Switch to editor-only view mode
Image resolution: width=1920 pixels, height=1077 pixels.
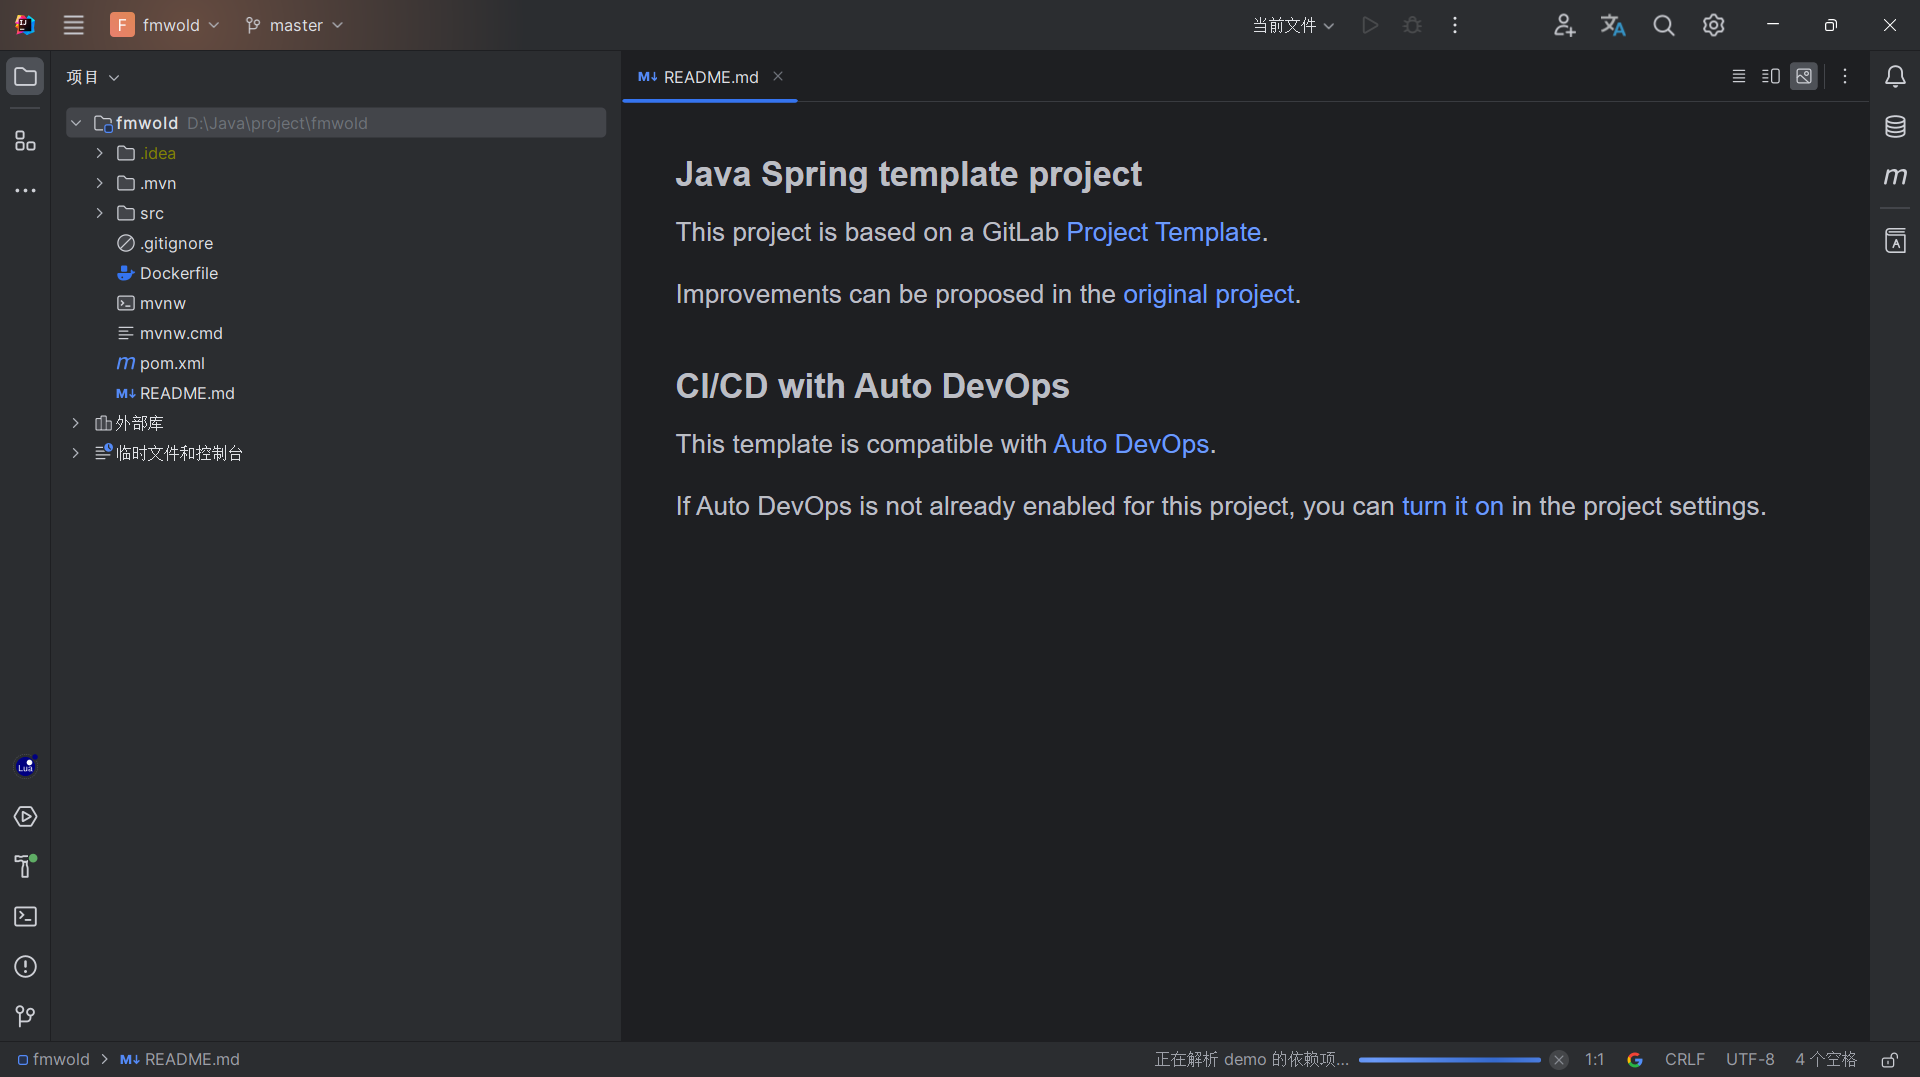tap(1738, 77)
